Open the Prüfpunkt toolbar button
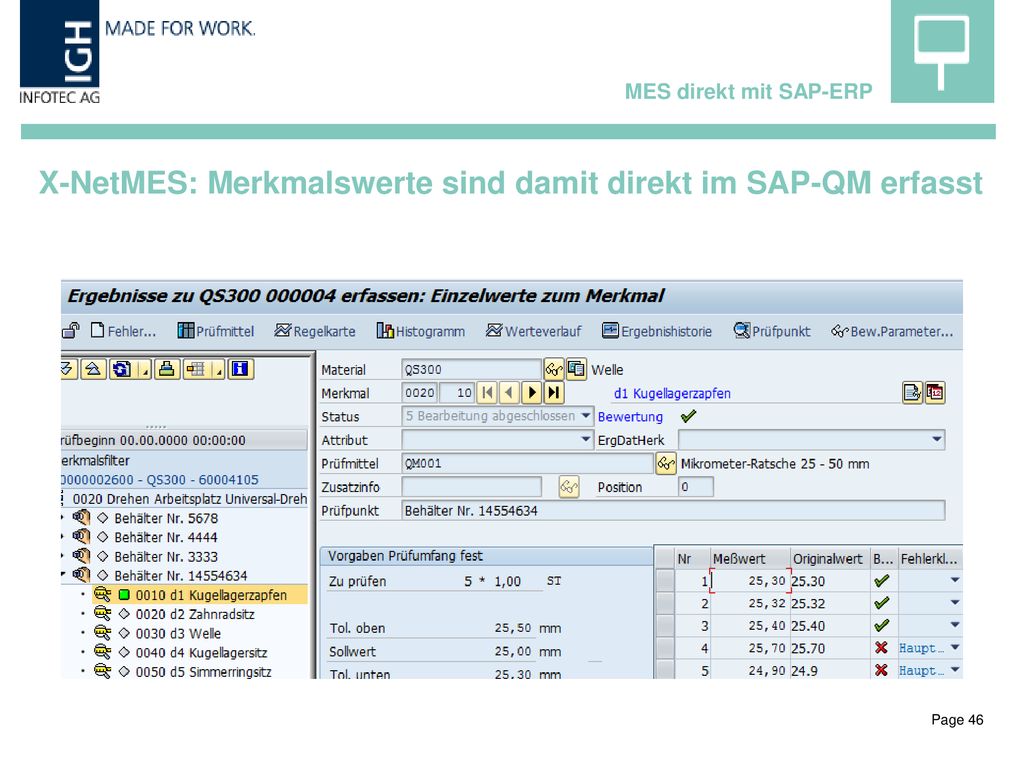 pyautogui.click(x=772, y=331)
